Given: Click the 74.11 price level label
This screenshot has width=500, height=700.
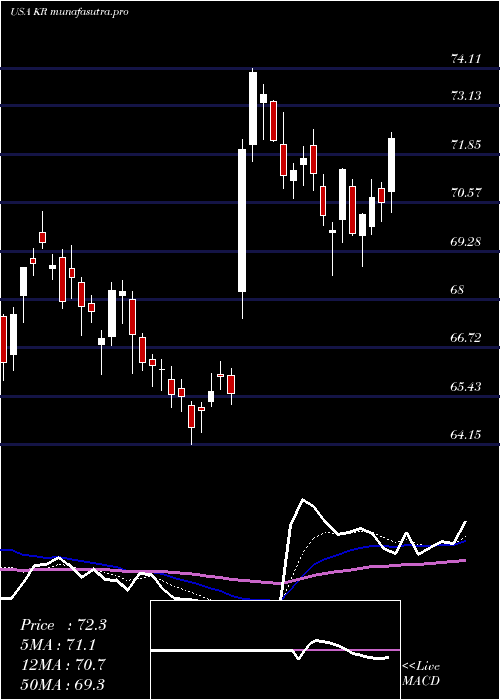Looking at the screenshot, I should click(466, 58).
